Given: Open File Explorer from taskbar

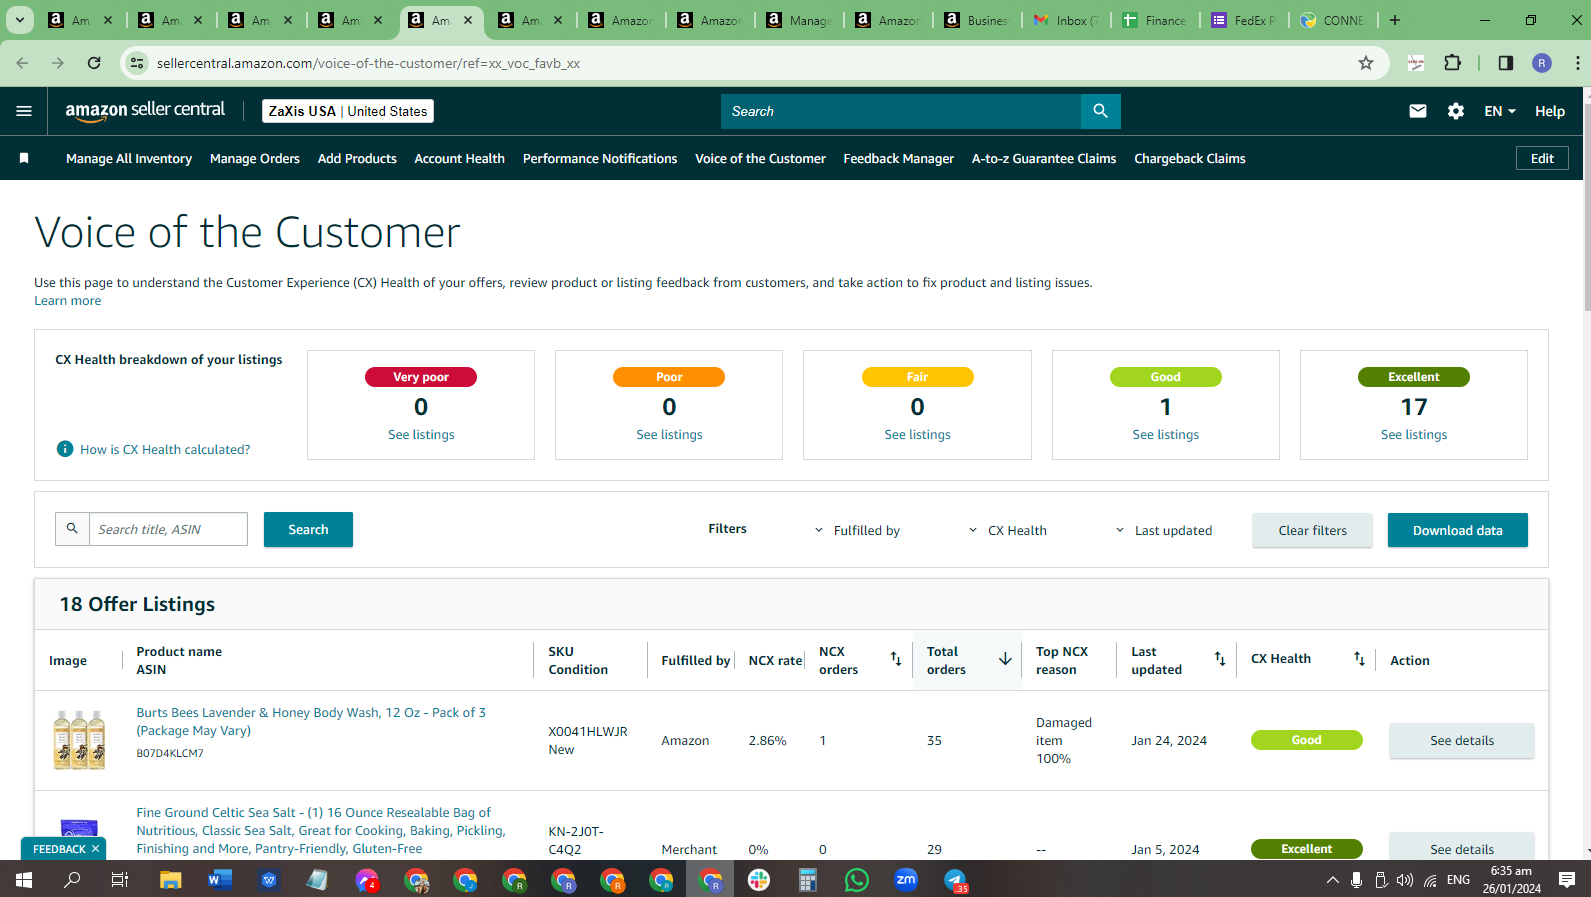Looking at the screenshot, I should [170, 880].
